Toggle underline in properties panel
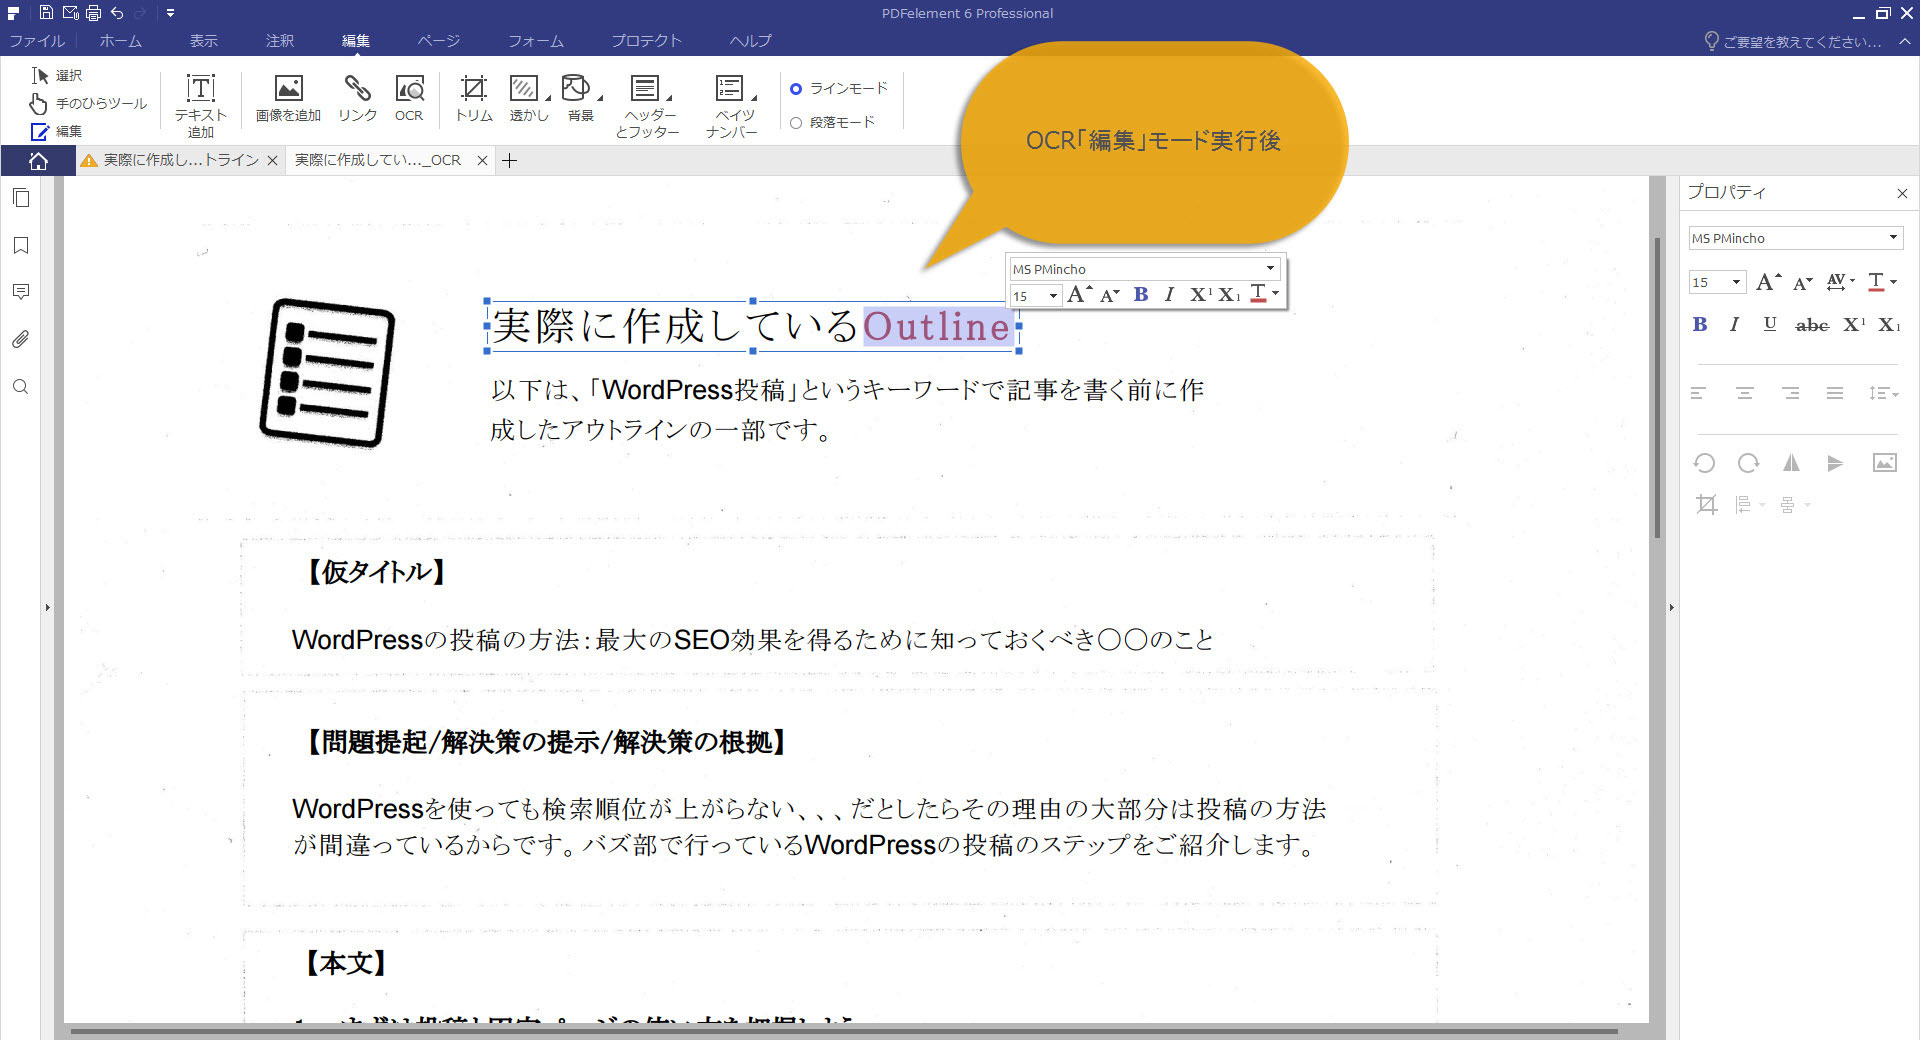Screen dimensions: 1920x1040 tap(1770, 324)
